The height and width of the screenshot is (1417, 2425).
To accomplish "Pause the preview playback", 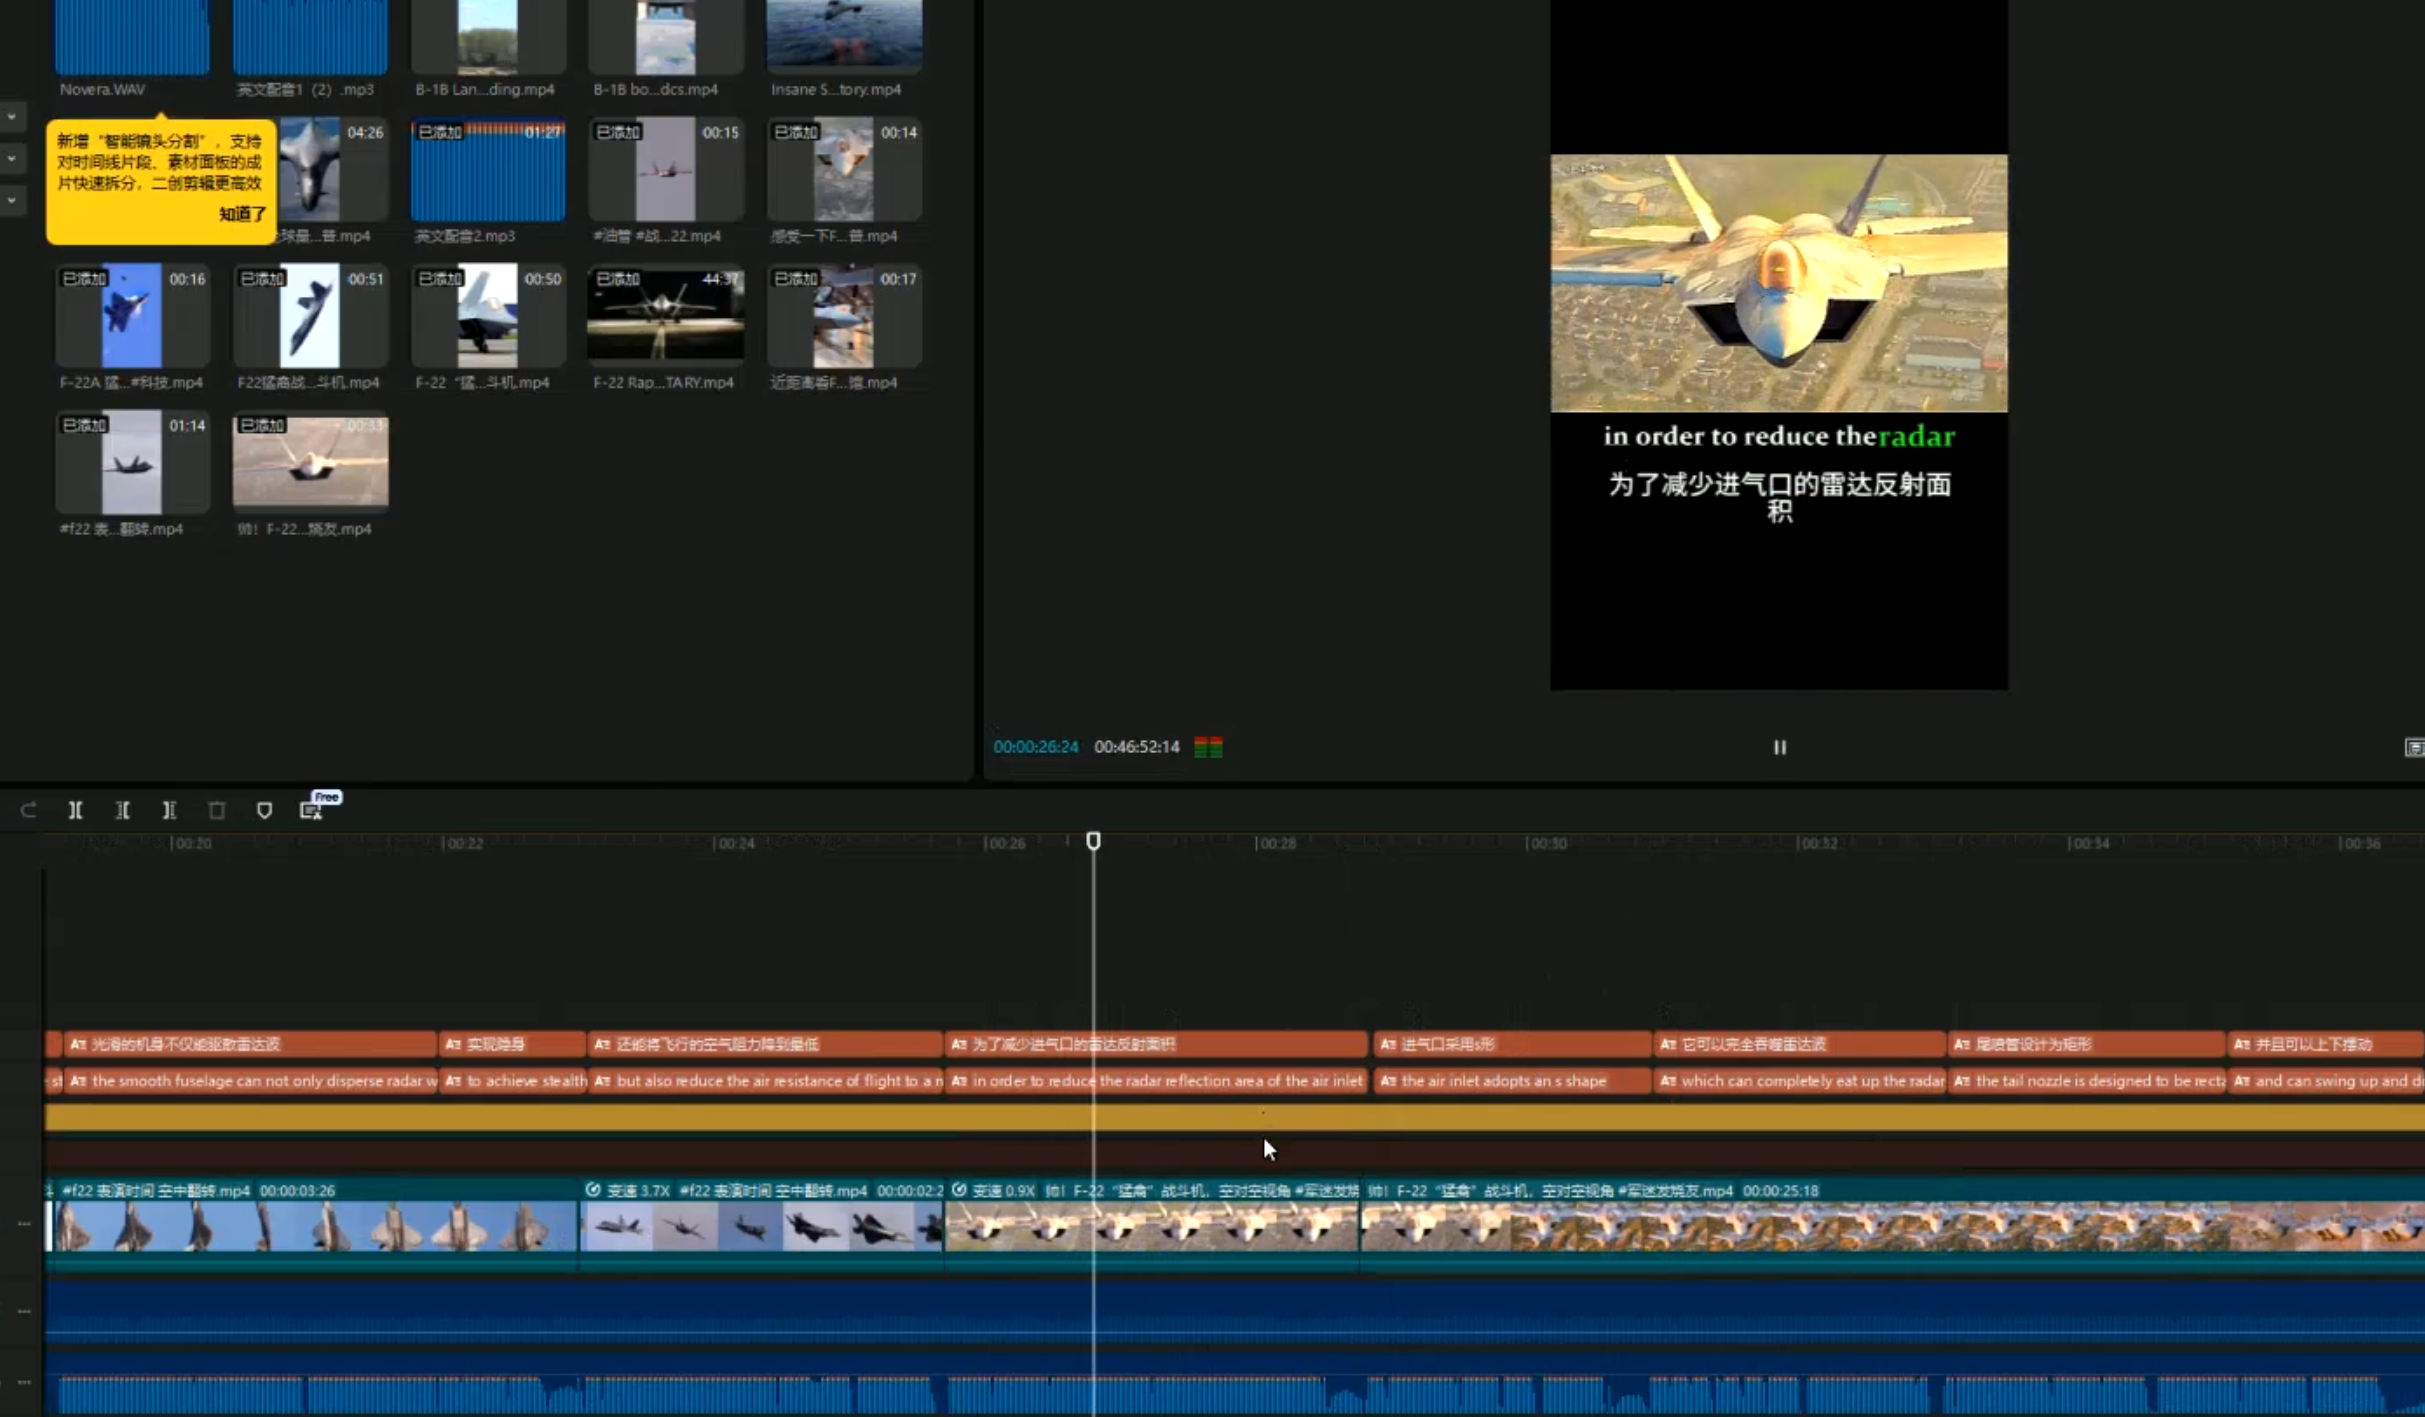I will (1779, 747).
